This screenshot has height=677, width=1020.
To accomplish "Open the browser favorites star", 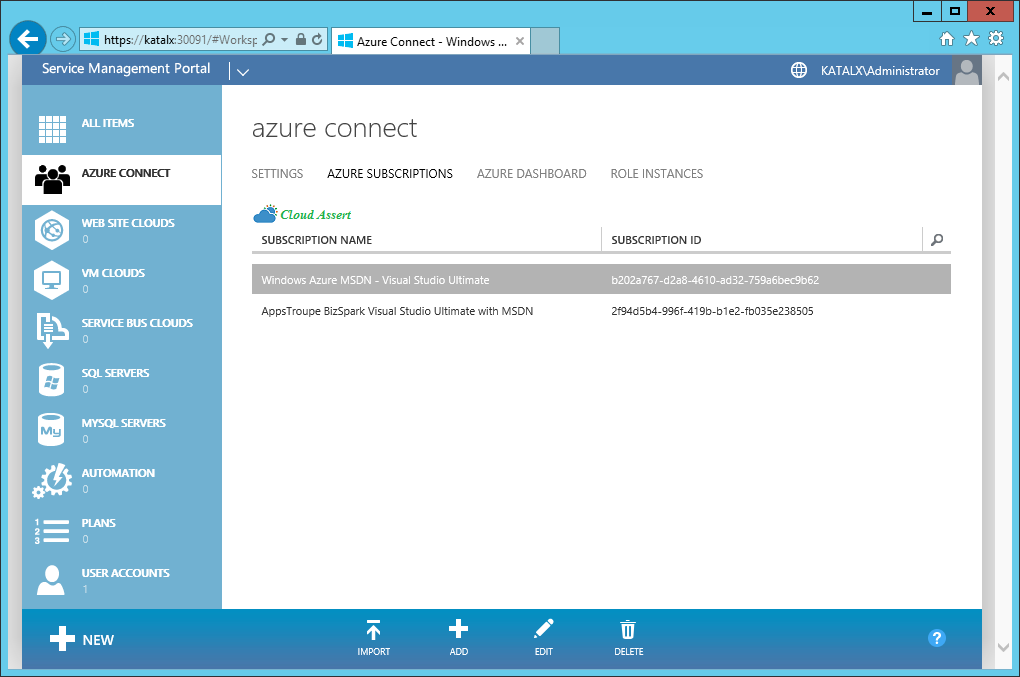I will (971, 39).
